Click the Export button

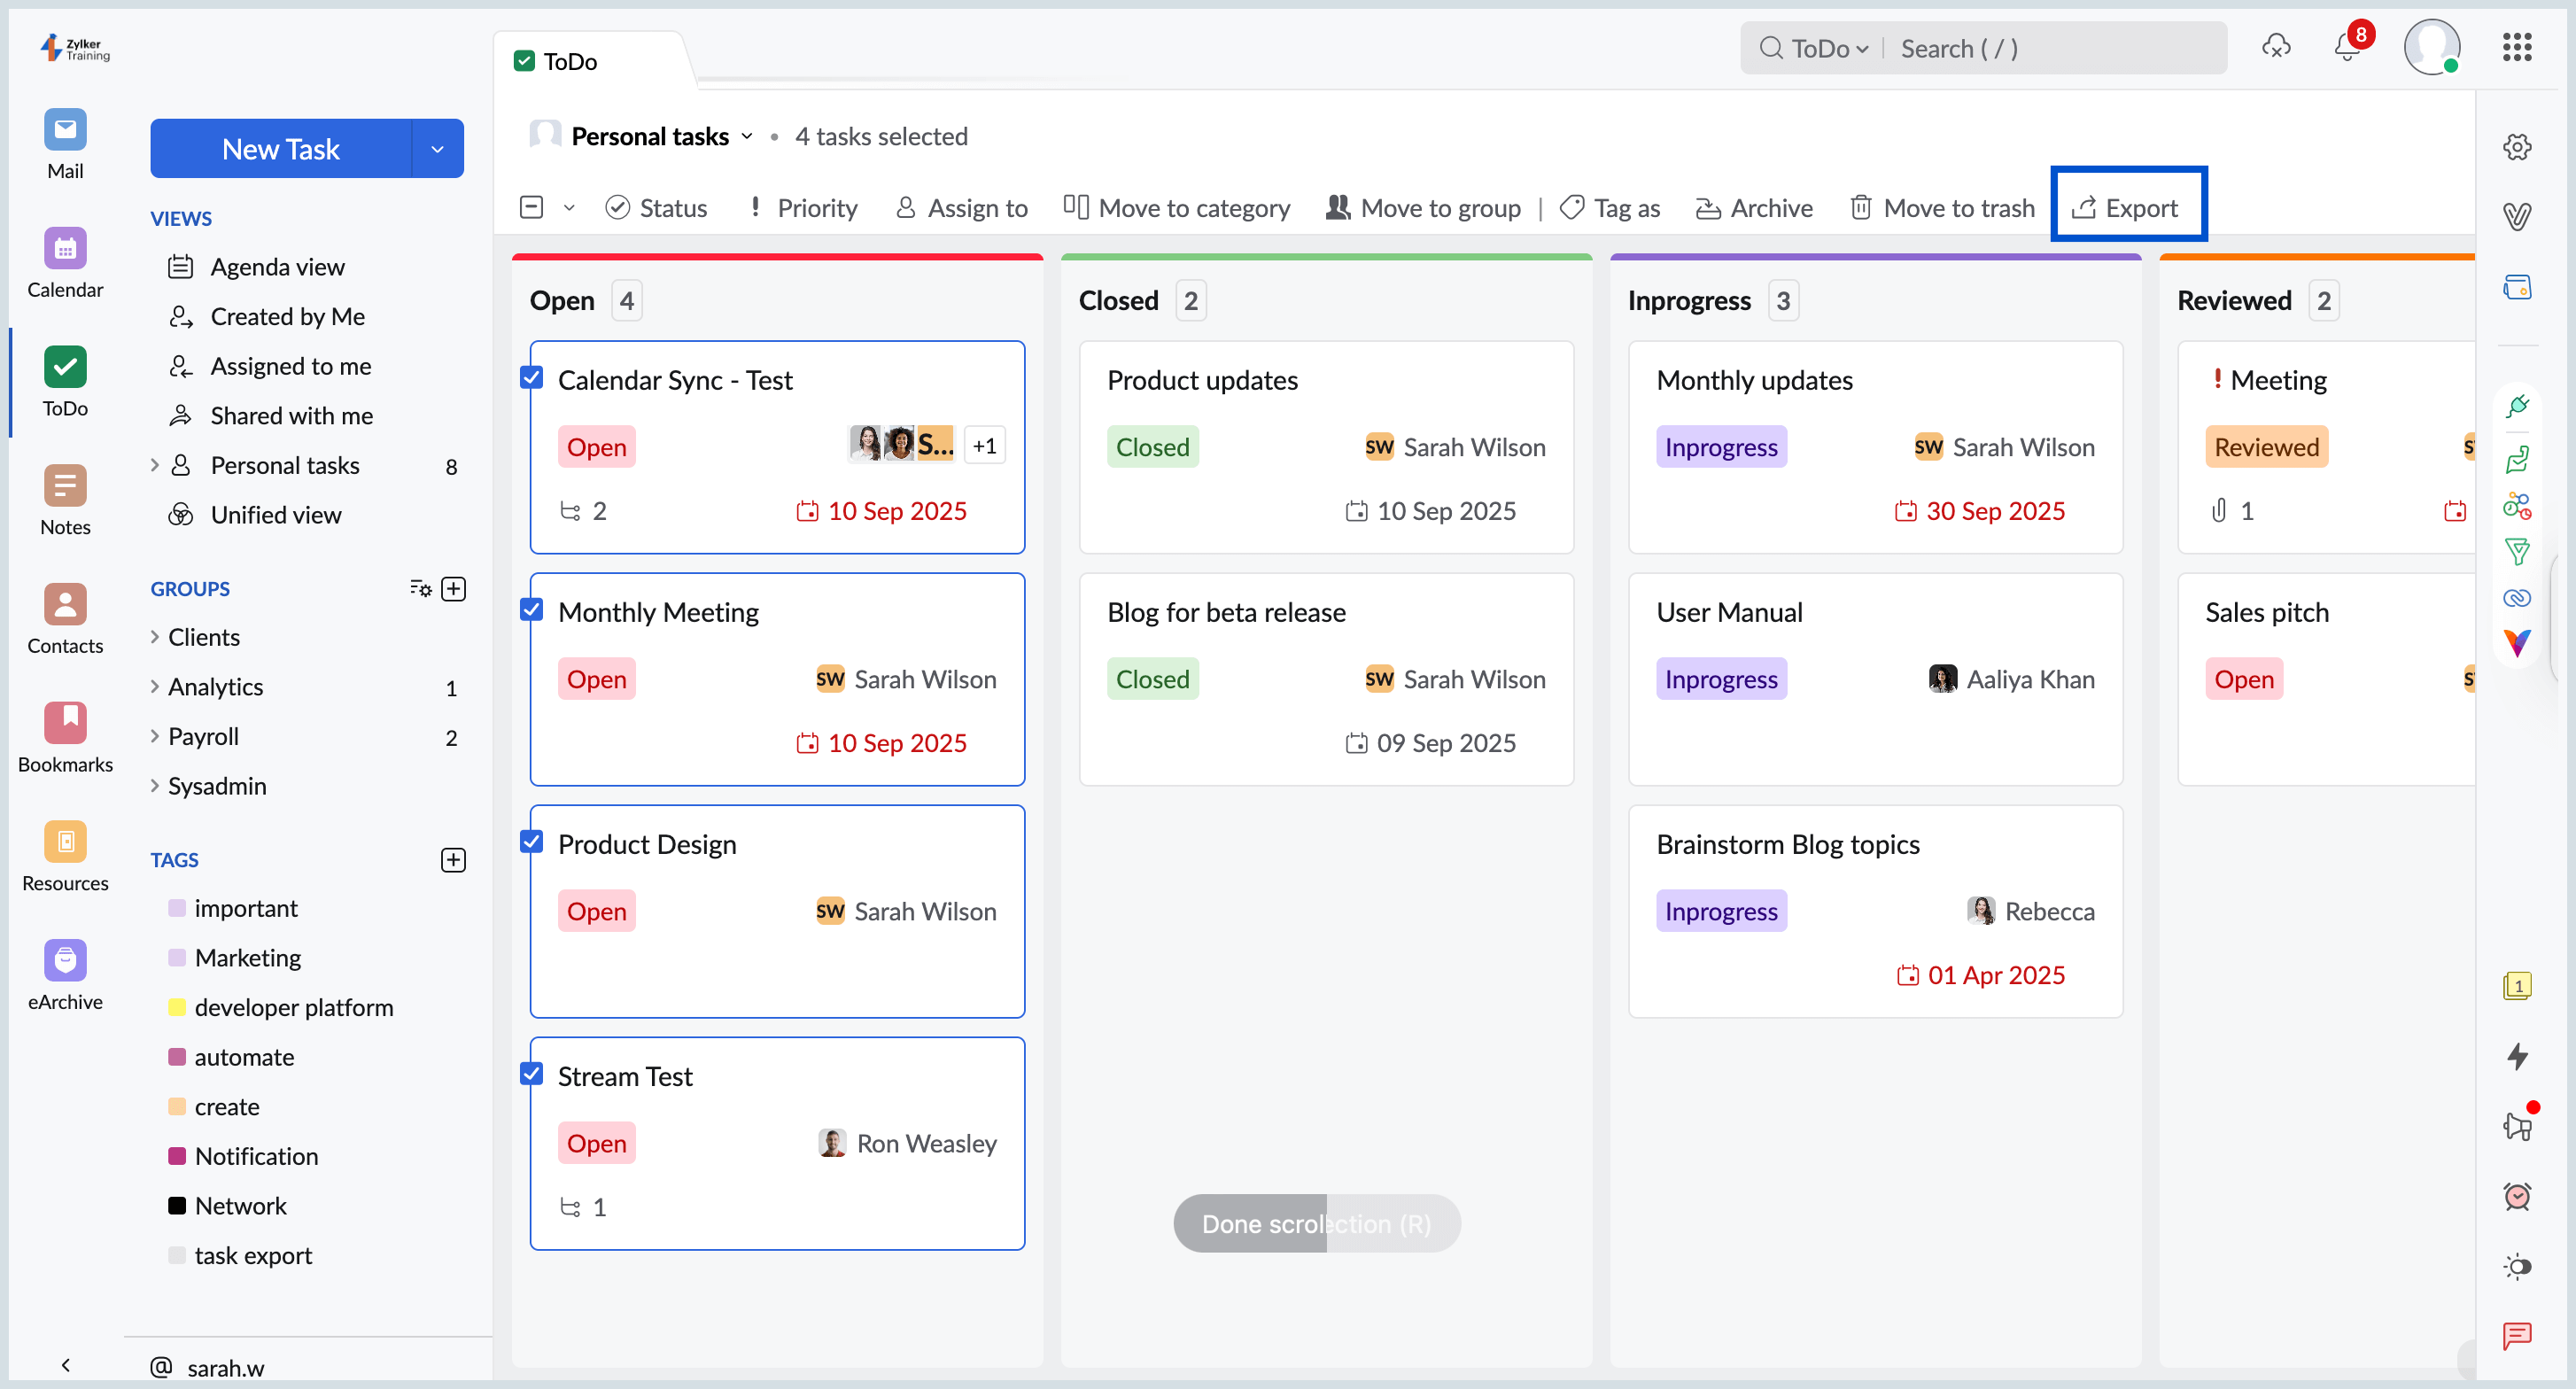point(2126,207)
